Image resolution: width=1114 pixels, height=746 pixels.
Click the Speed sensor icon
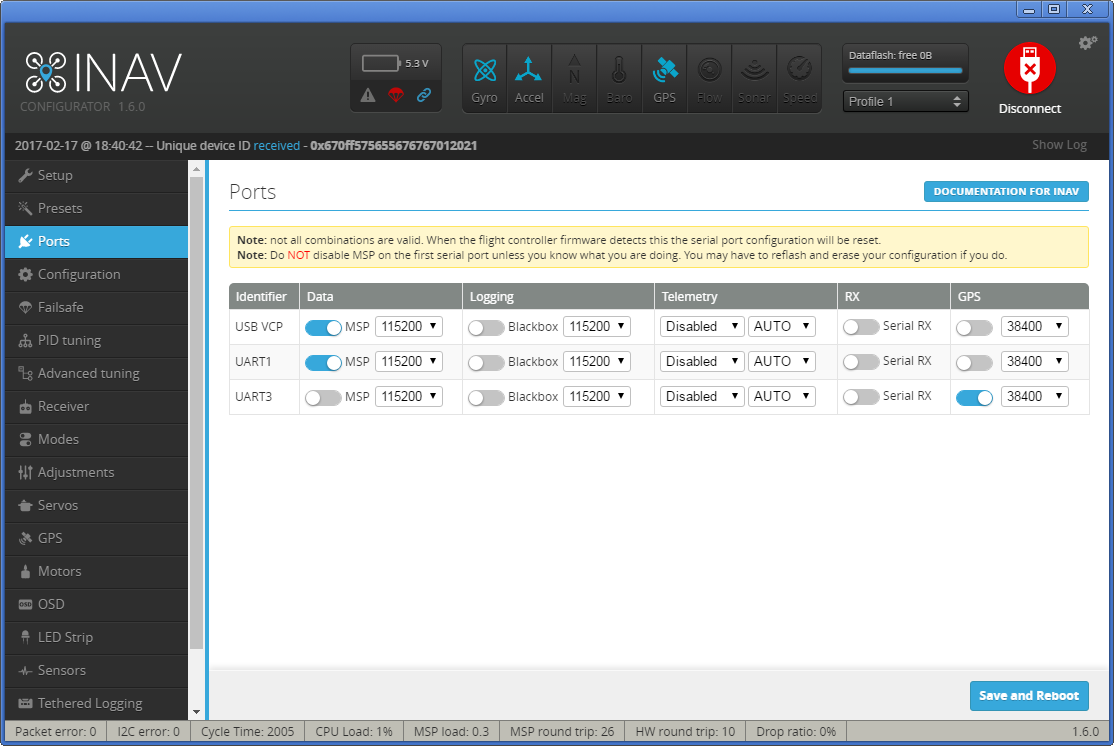coord(799,70)
